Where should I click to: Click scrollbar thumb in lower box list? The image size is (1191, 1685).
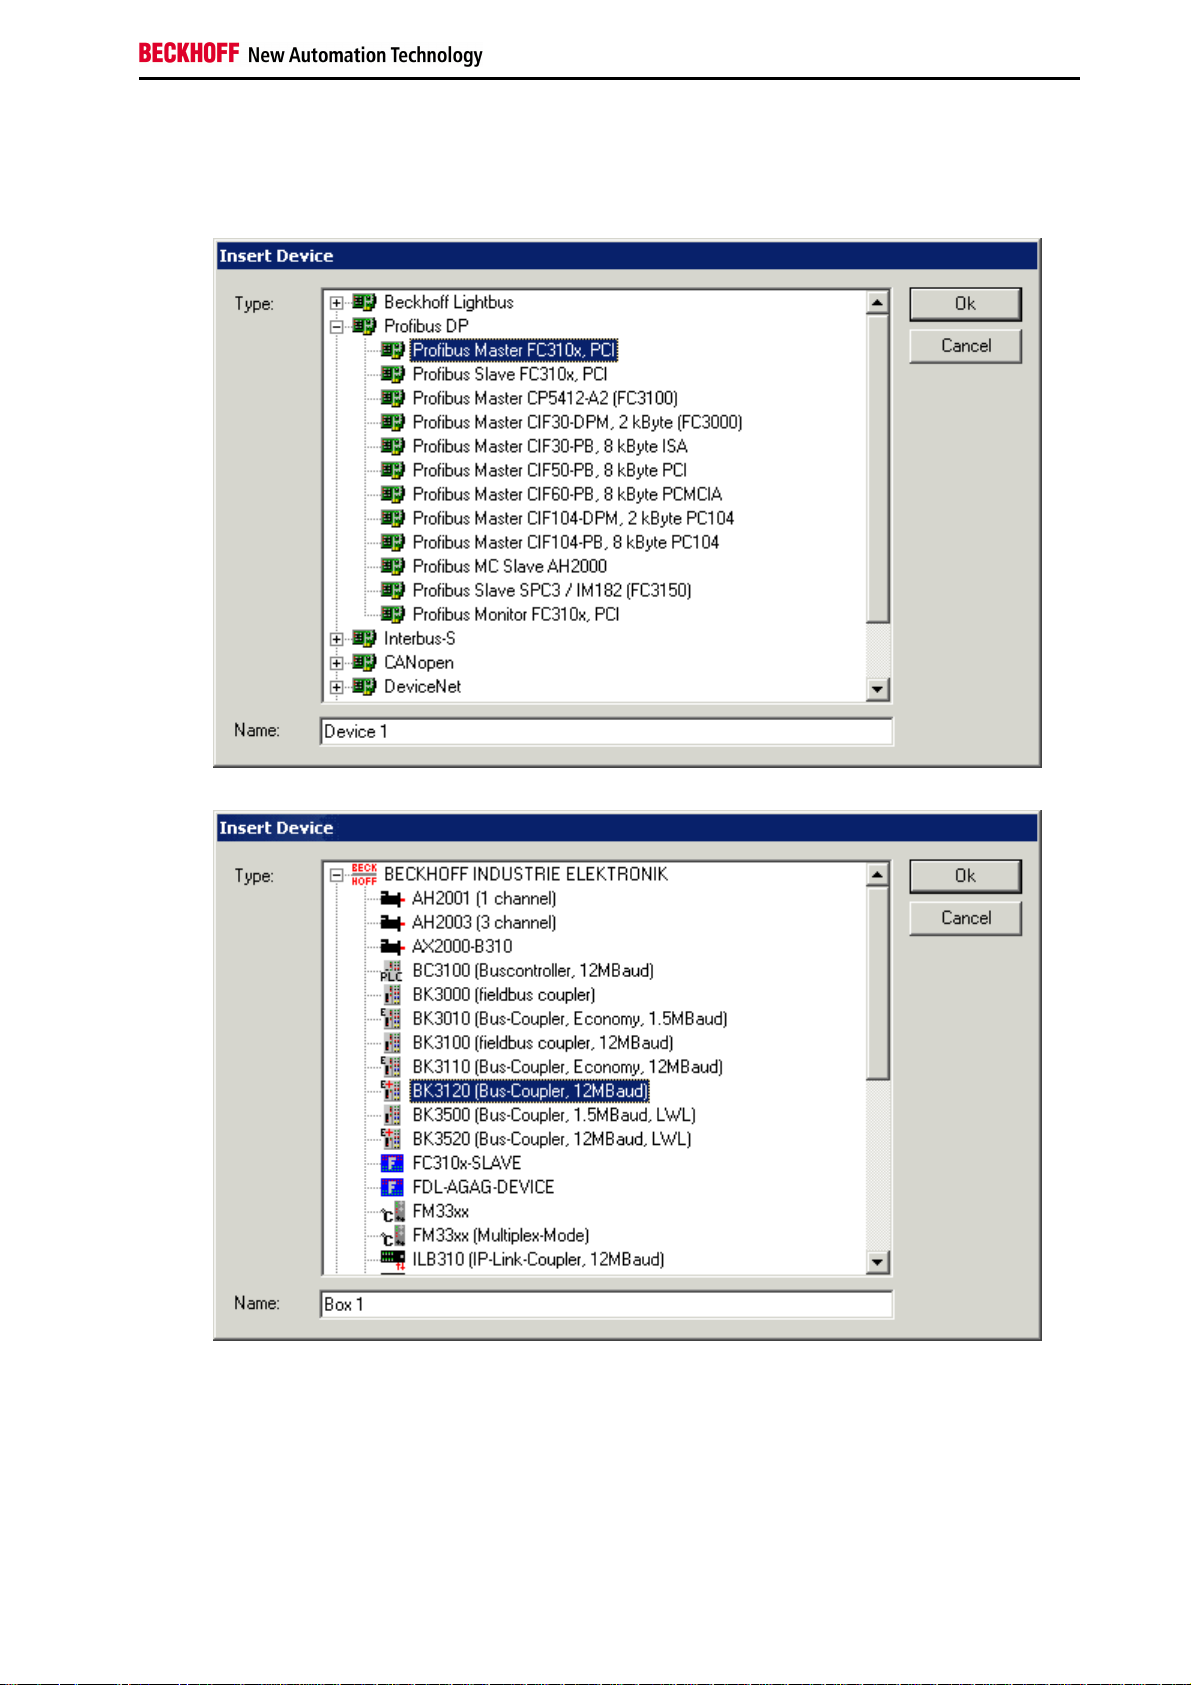[878, 983]
